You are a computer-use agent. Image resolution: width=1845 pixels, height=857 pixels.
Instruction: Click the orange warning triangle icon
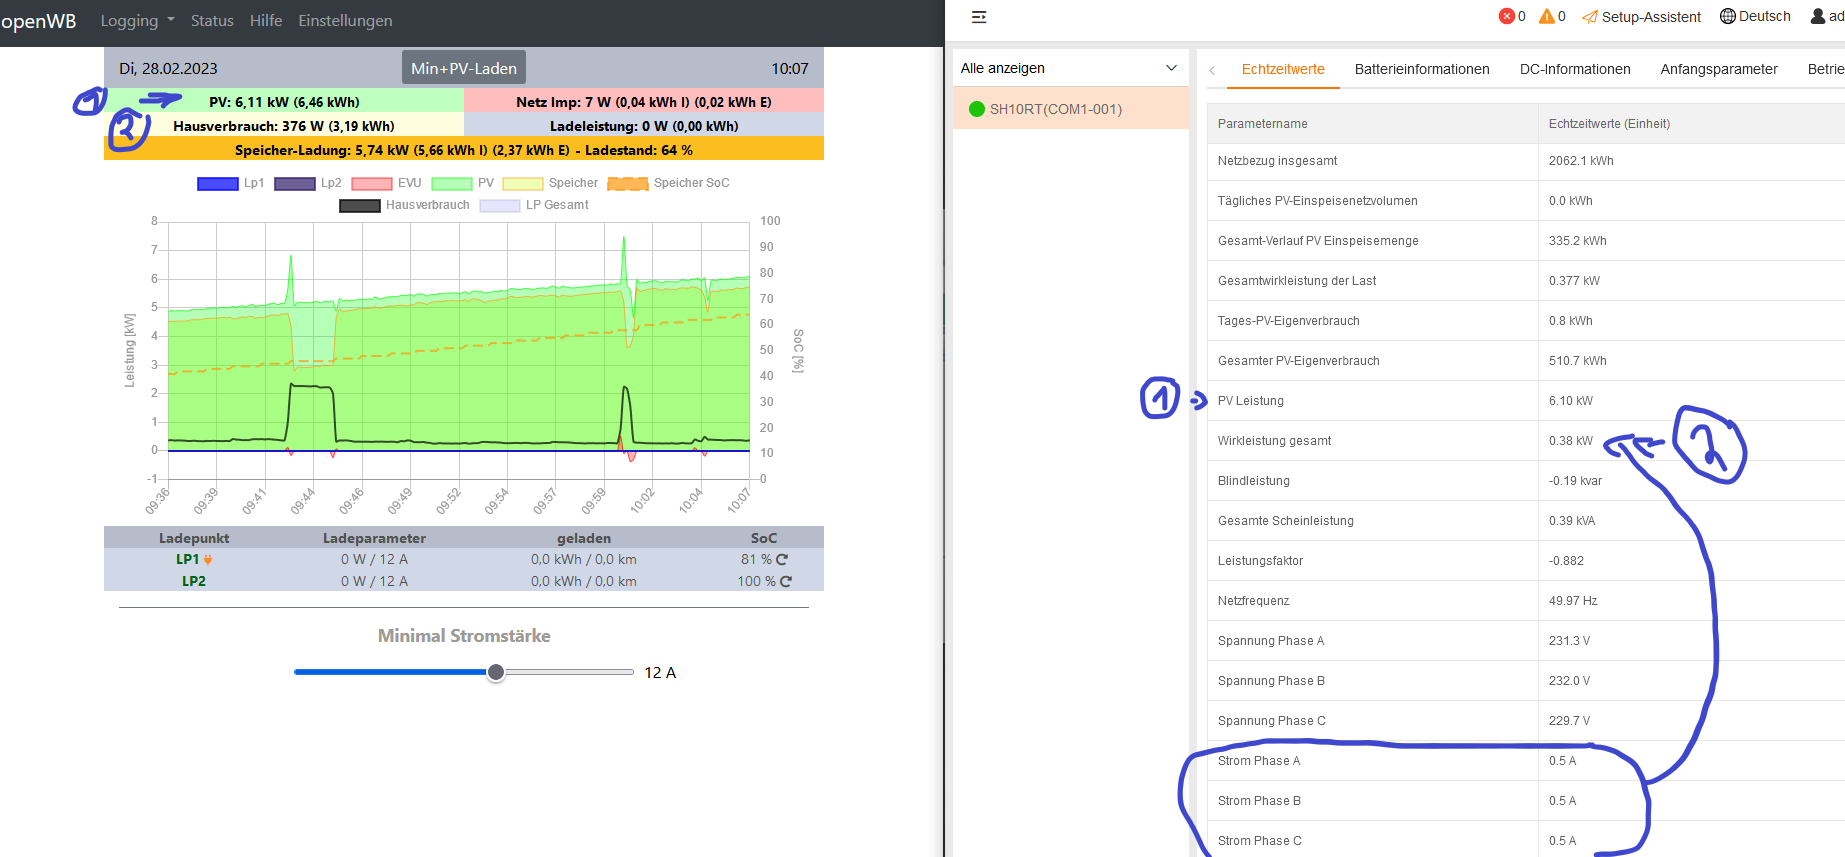coord(1546,16)
